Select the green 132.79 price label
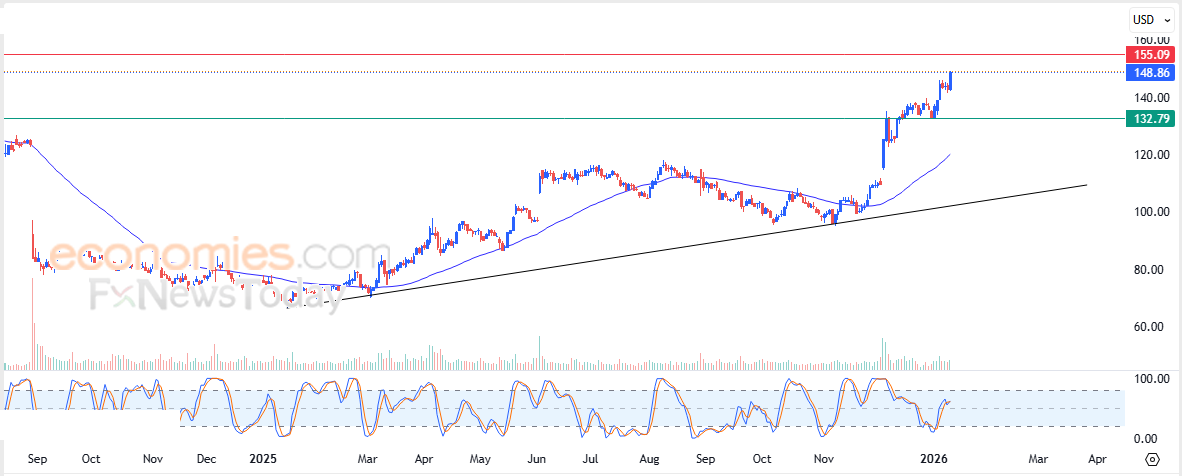 [1149, 118]
